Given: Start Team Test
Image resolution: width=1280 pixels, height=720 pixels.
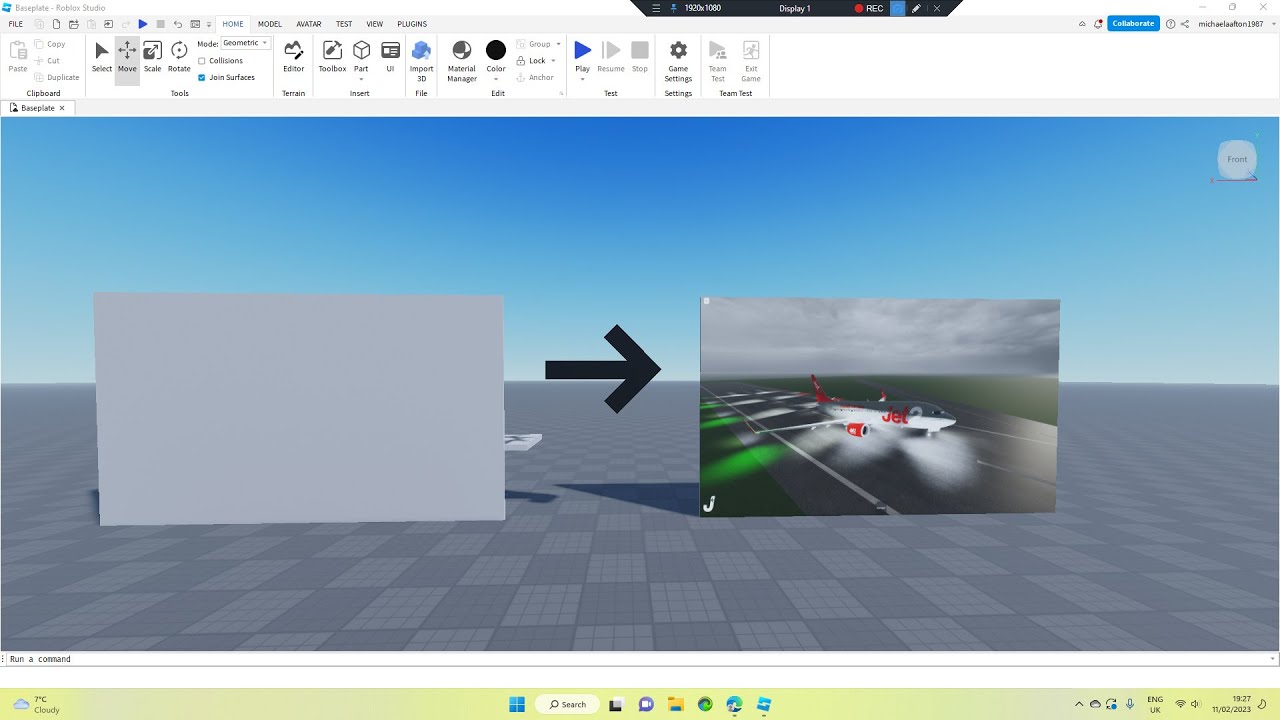Looking at the screenshot, I should [x=717, y=61].
